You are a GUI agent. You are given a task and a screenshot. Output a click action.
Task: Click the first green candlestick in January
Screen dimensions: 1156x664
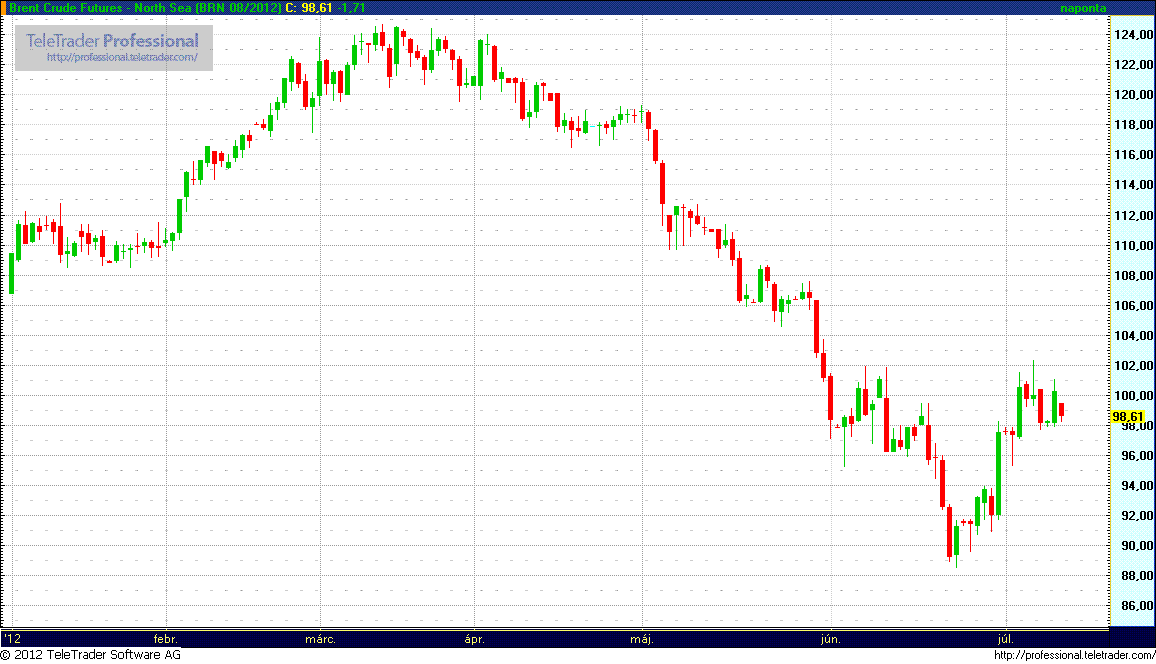[x=12, y=273]
